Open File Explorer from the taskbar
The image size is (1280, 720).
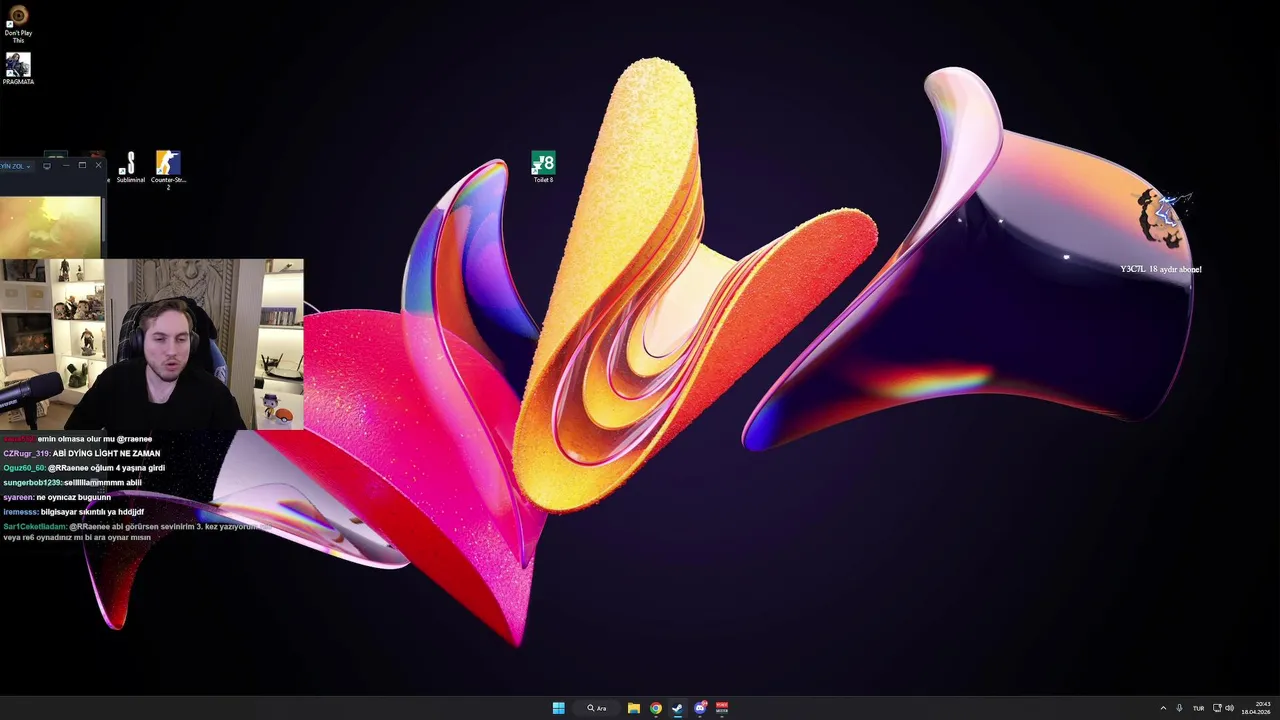[633, 708]
